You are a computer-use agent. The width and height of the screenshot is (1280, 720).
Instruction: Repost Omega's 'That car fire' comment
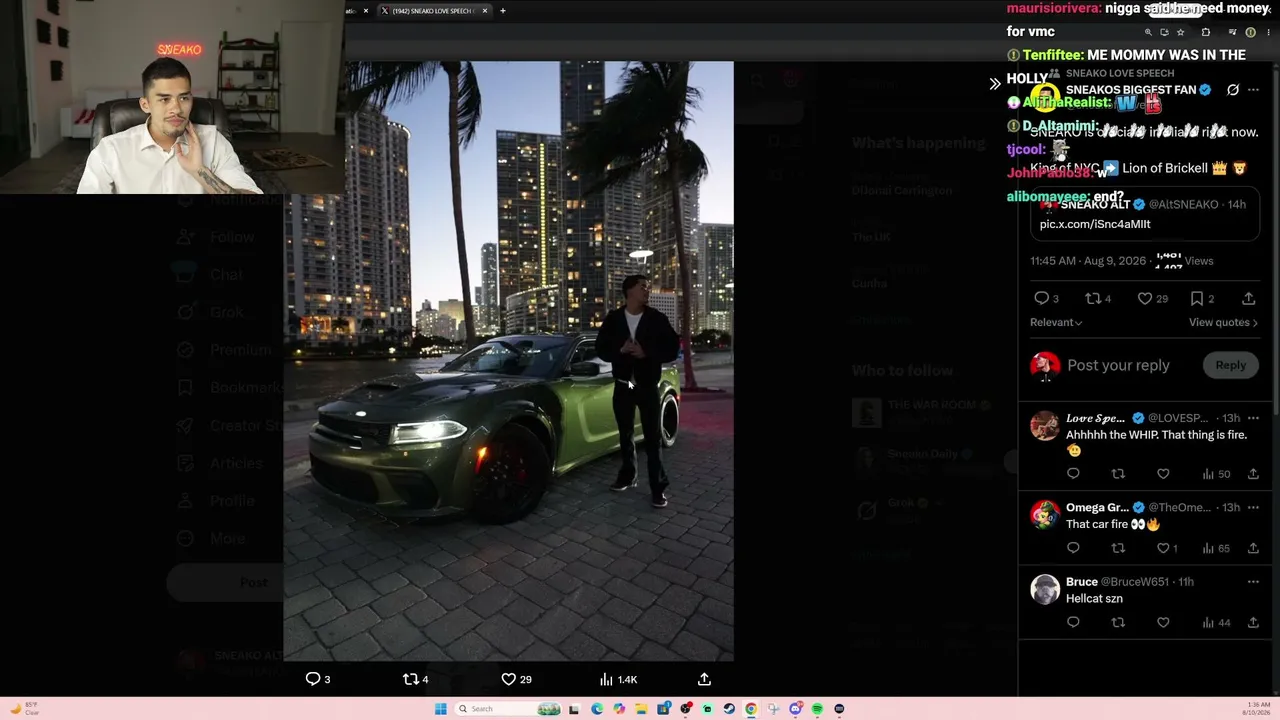(1118, 548)
